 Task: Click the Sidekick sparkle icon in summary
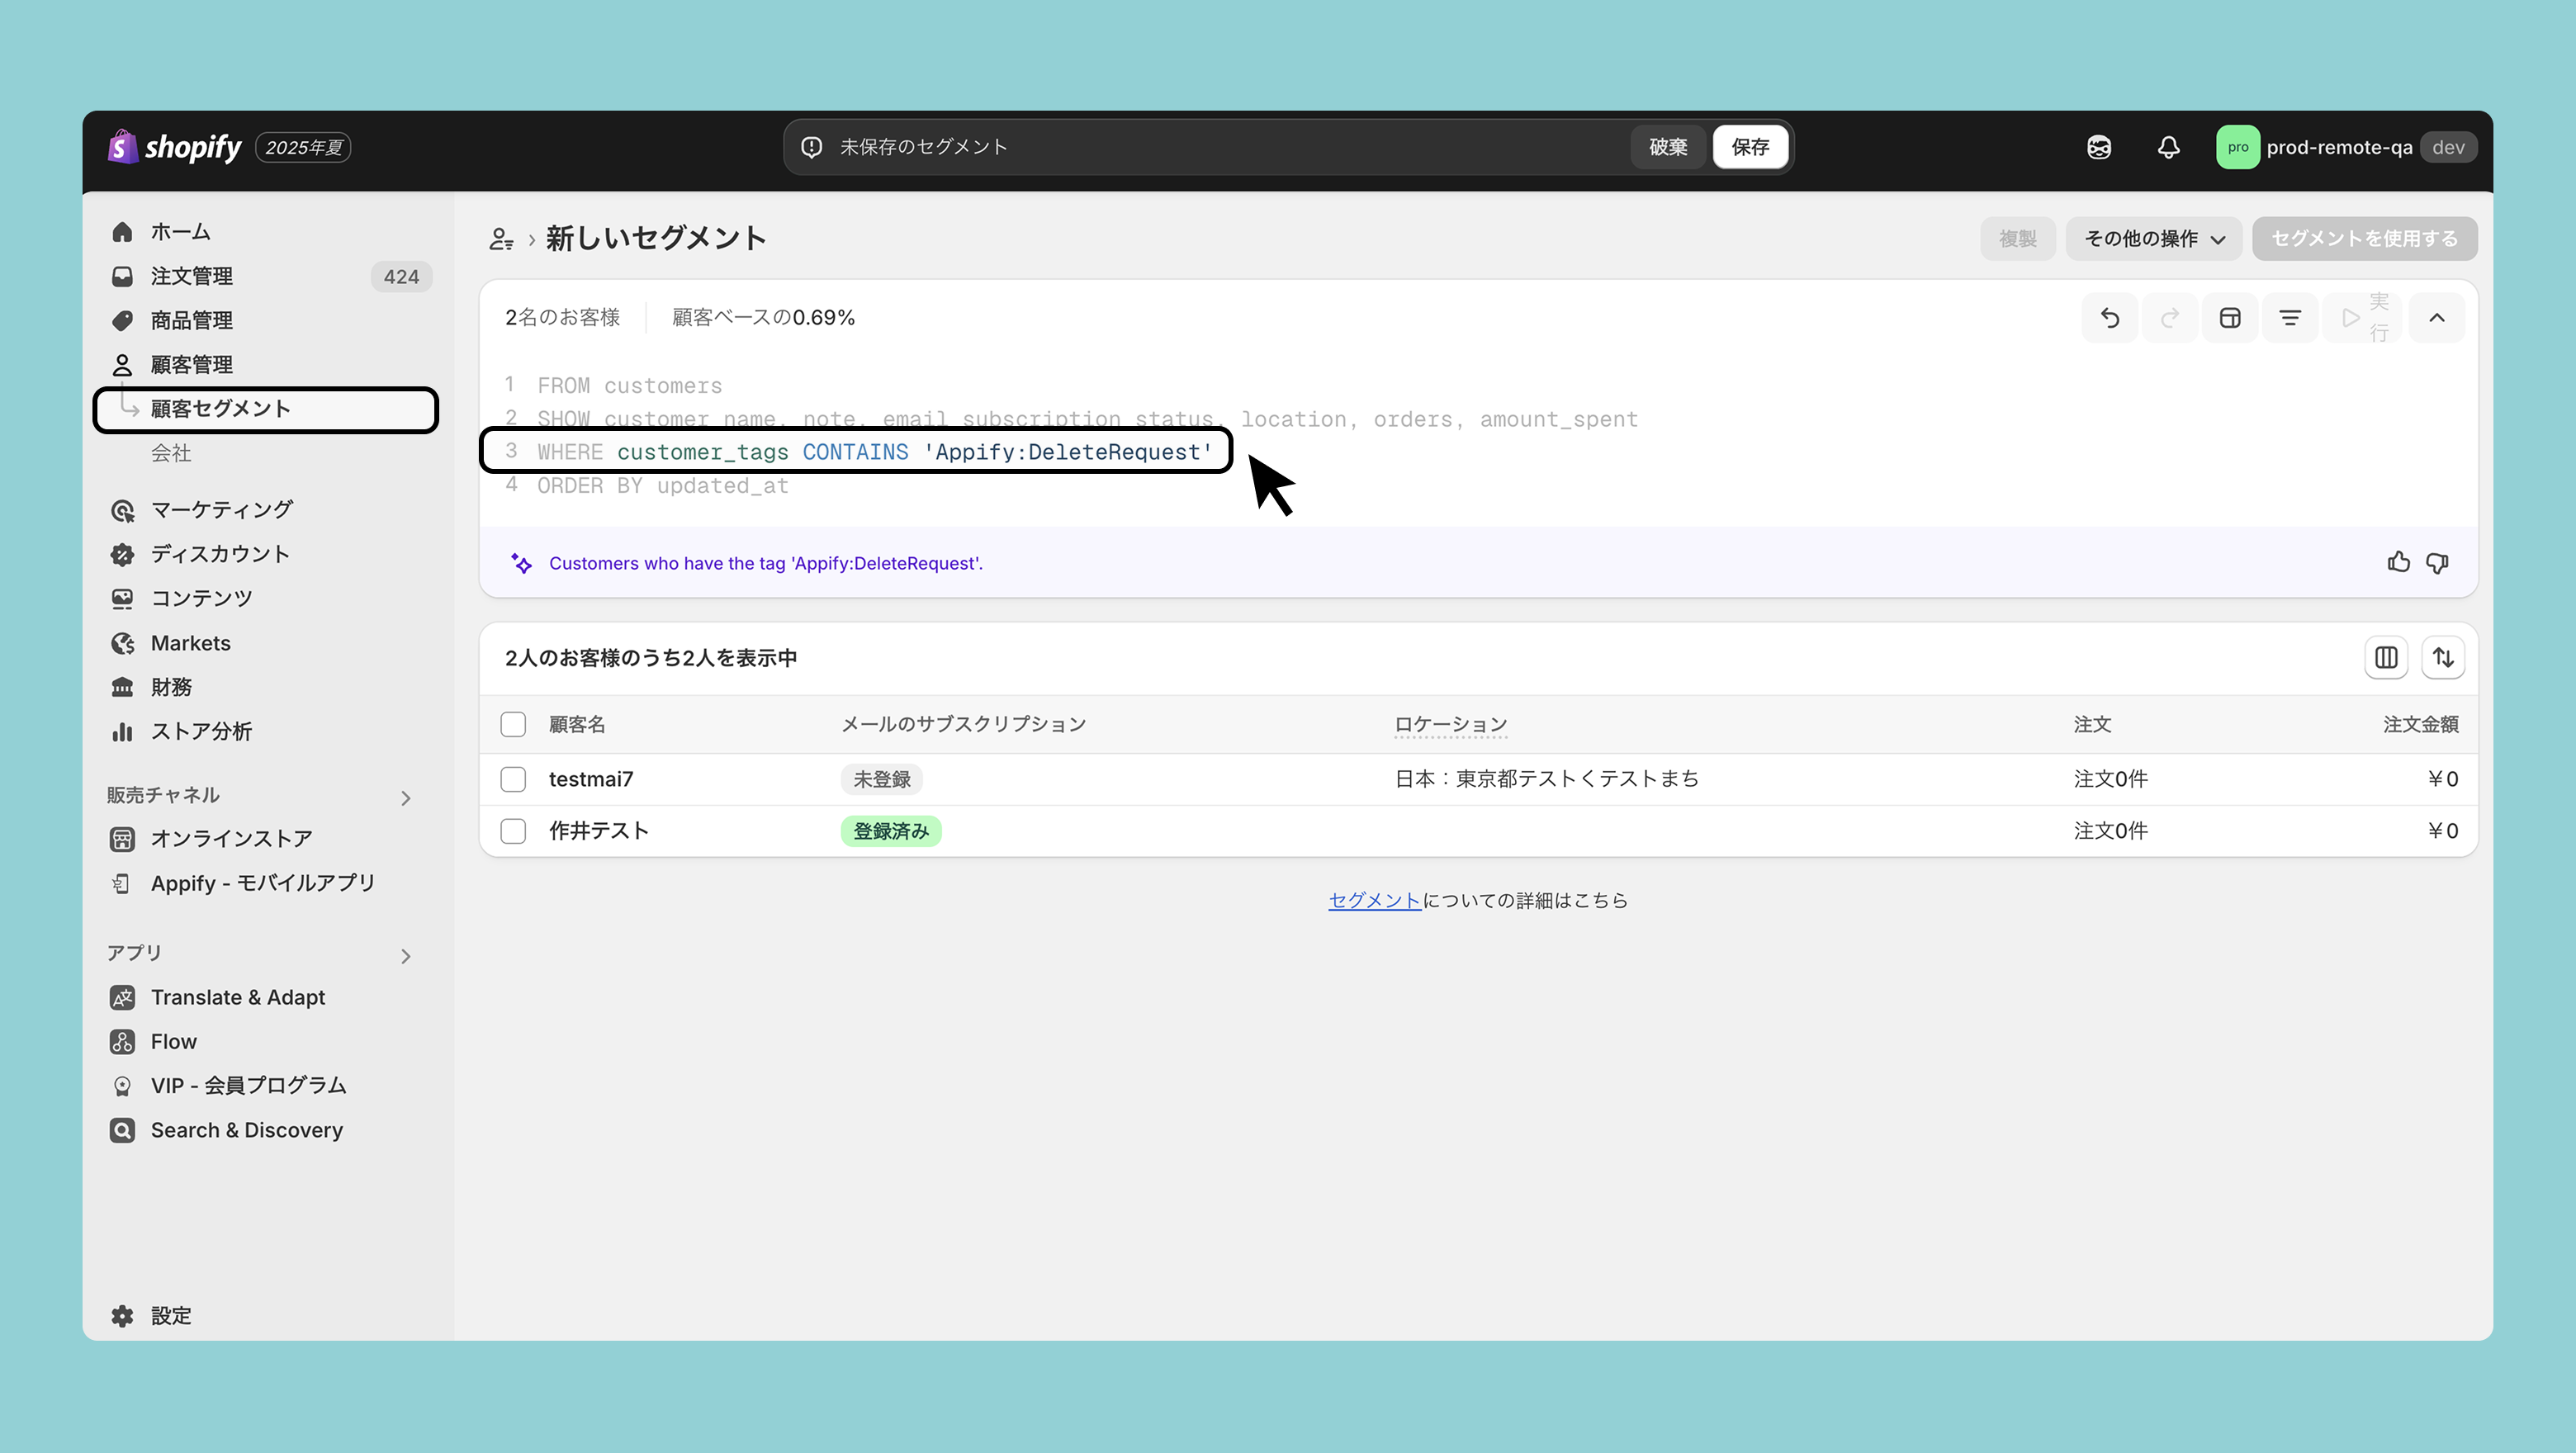click(521, 563)
